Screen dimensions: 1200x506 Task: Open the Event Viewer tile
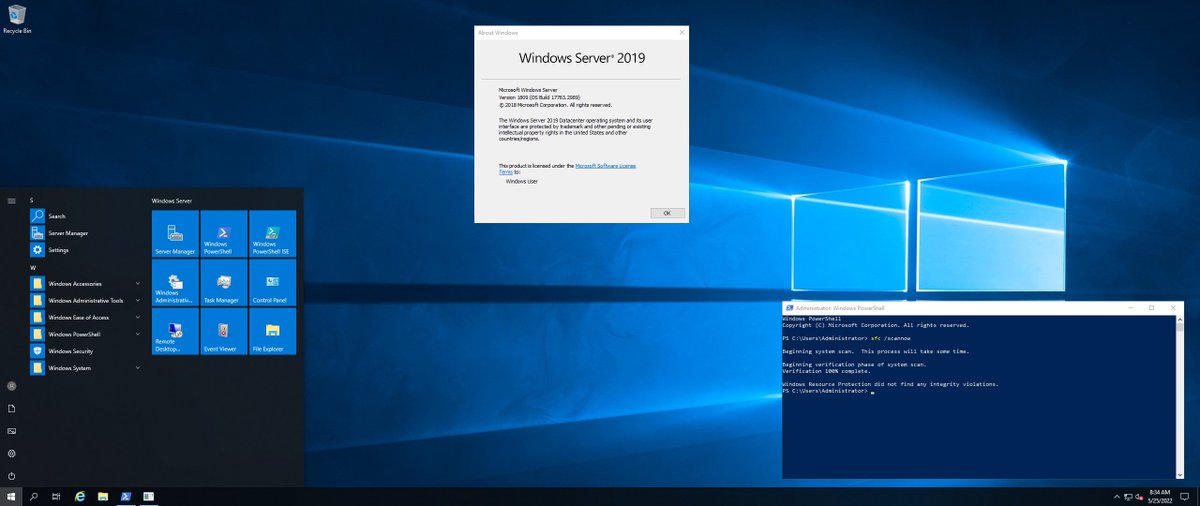[x=224, y=332]
